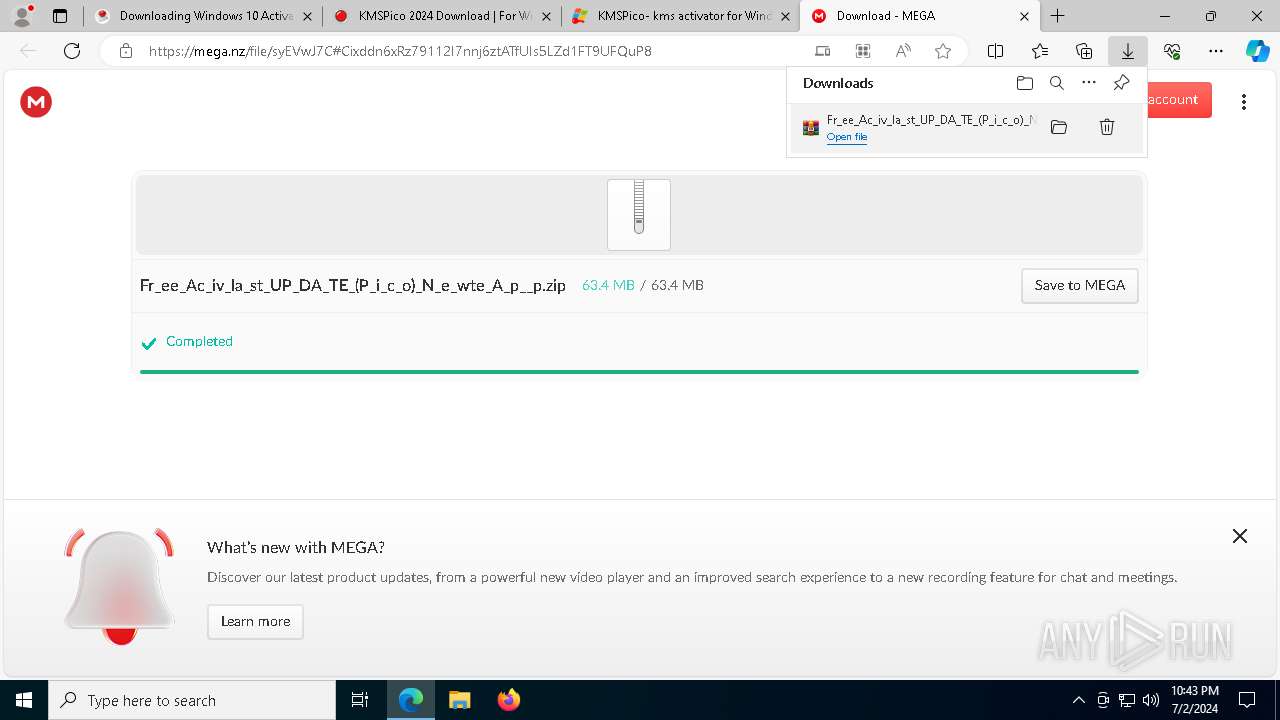1280x720 pixels.
Task: Delete the downloaded zip entry
Action: click(1107, 127)
